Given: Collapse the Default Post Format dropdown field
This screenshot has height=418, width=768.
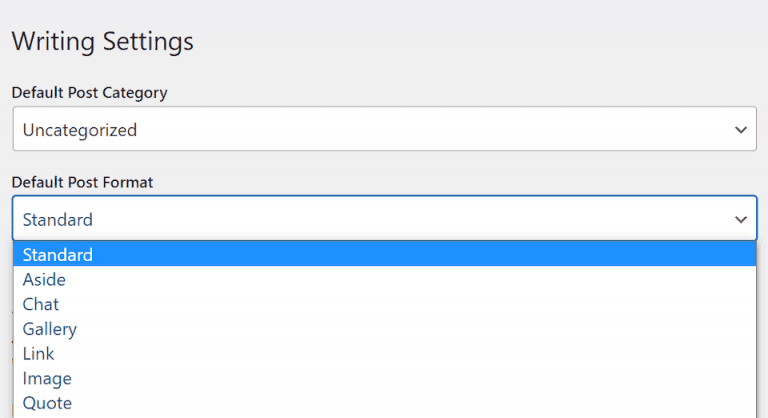Looking at the screenshot, I should pos(384,219).
